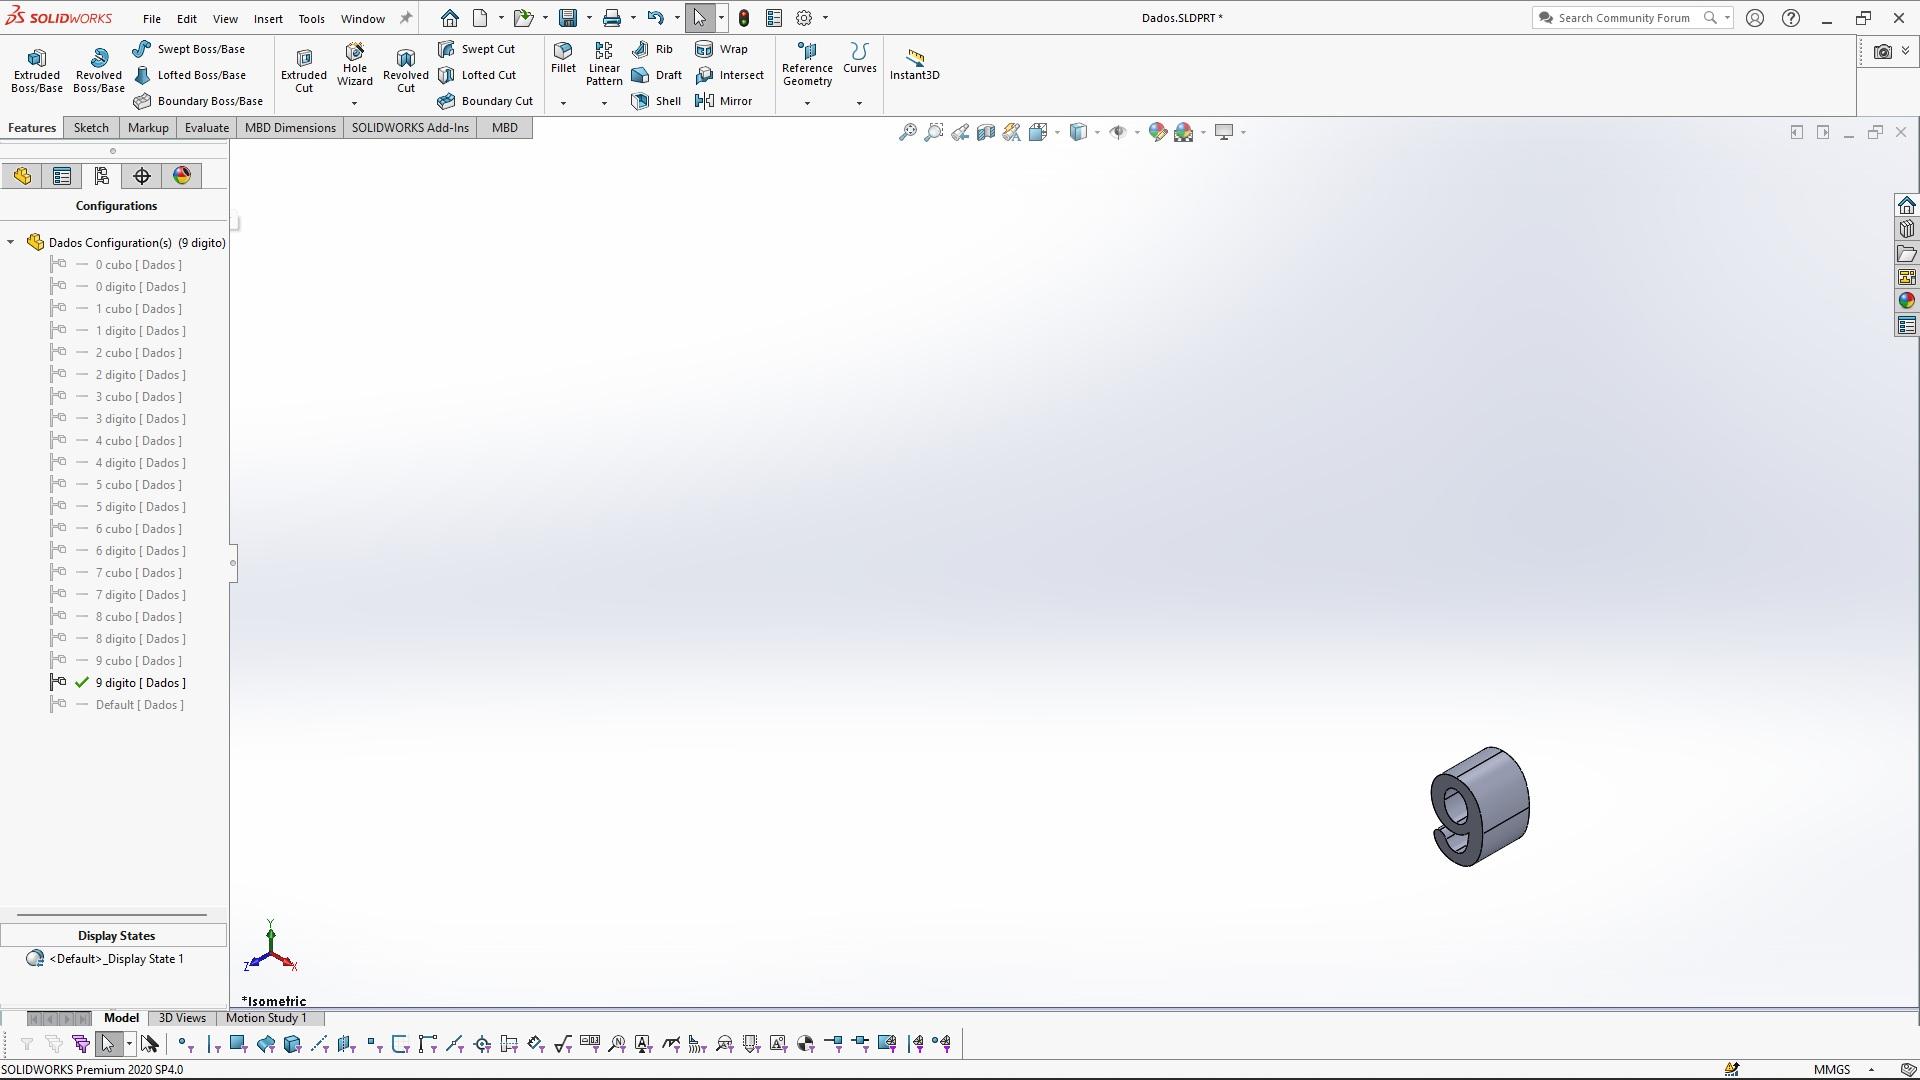Click the Home icon in top toolbar
This screenshot has width=1920, height=1080.
(x=450, y=18)
